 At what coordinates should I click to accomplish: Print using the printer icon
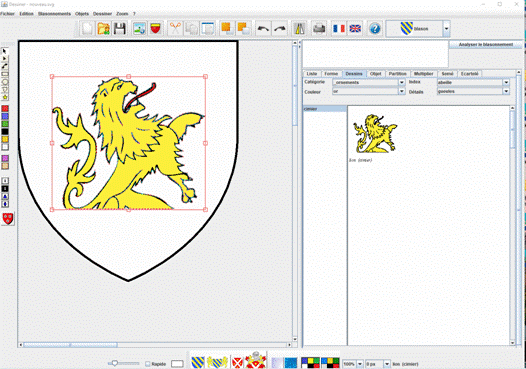tap(319, 29)
